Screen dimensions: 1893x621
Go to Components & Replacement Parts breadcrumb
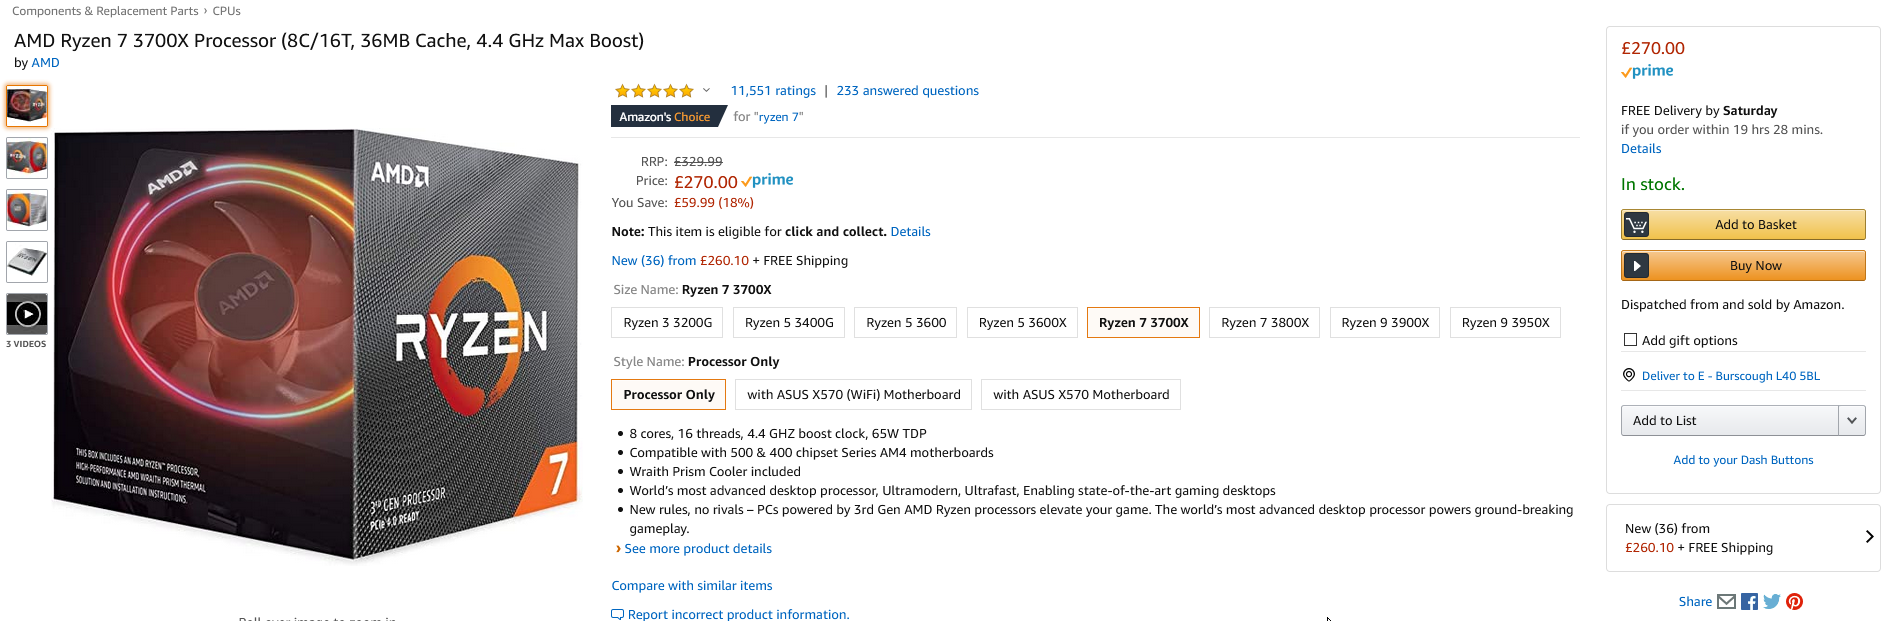[105, 11]
